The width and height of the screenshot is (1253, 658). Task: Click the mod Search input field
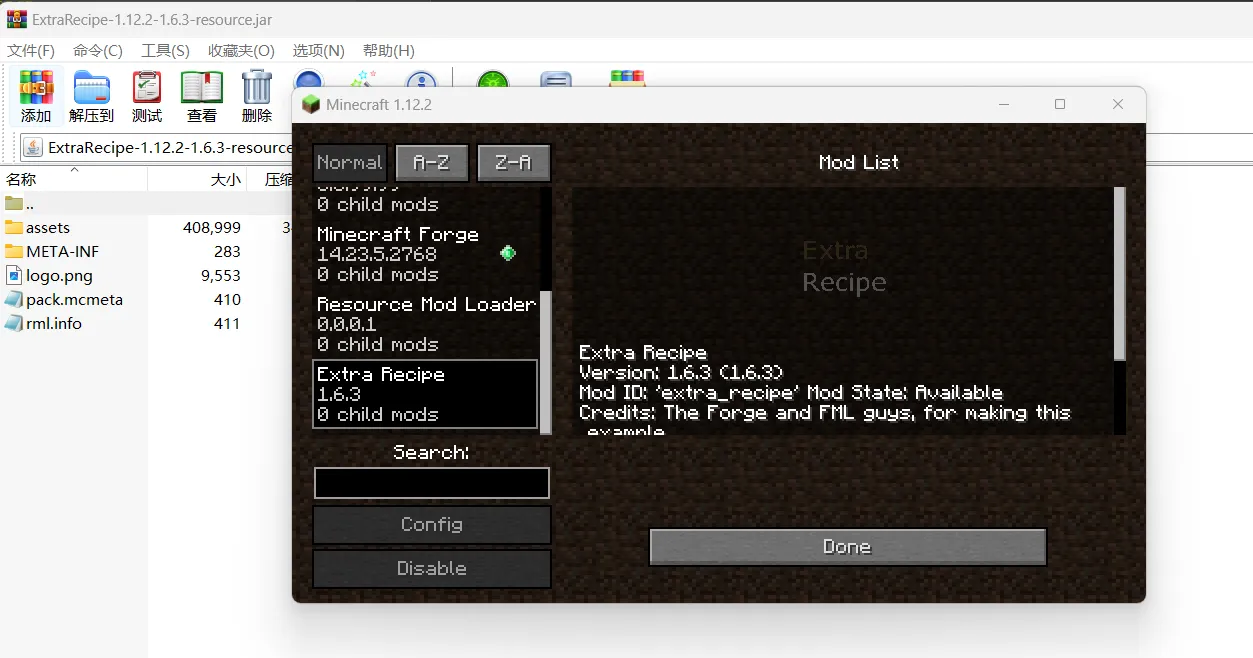(x=432, y=483)
